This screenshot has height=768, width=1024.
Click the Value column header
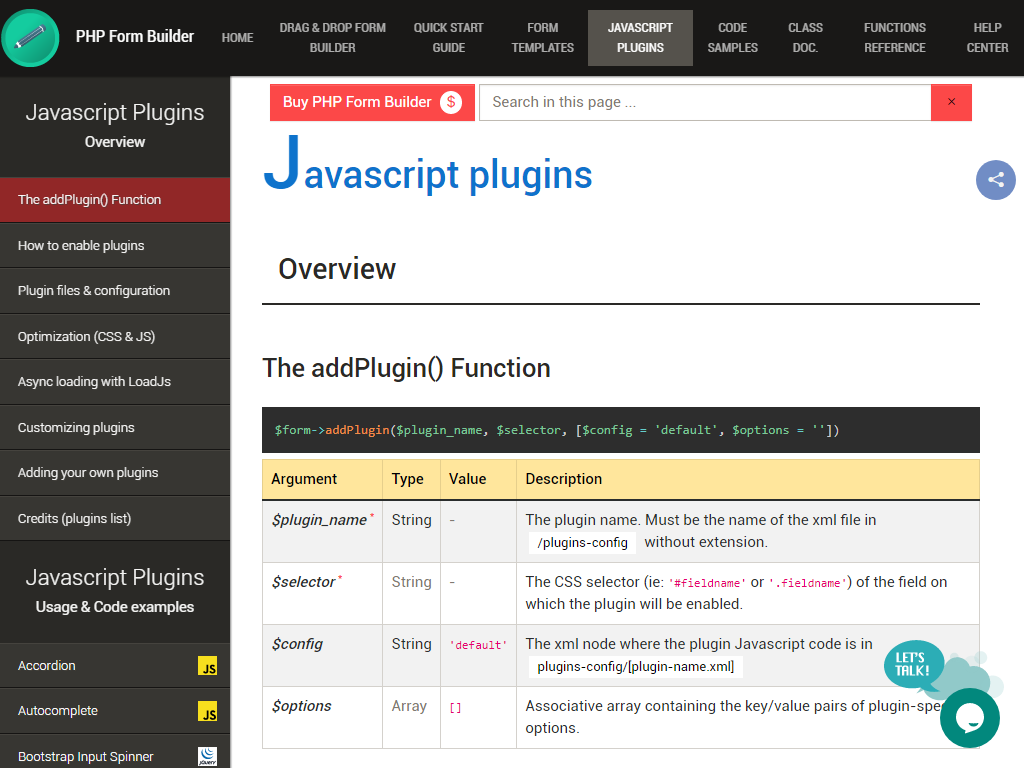coord(479,479)
